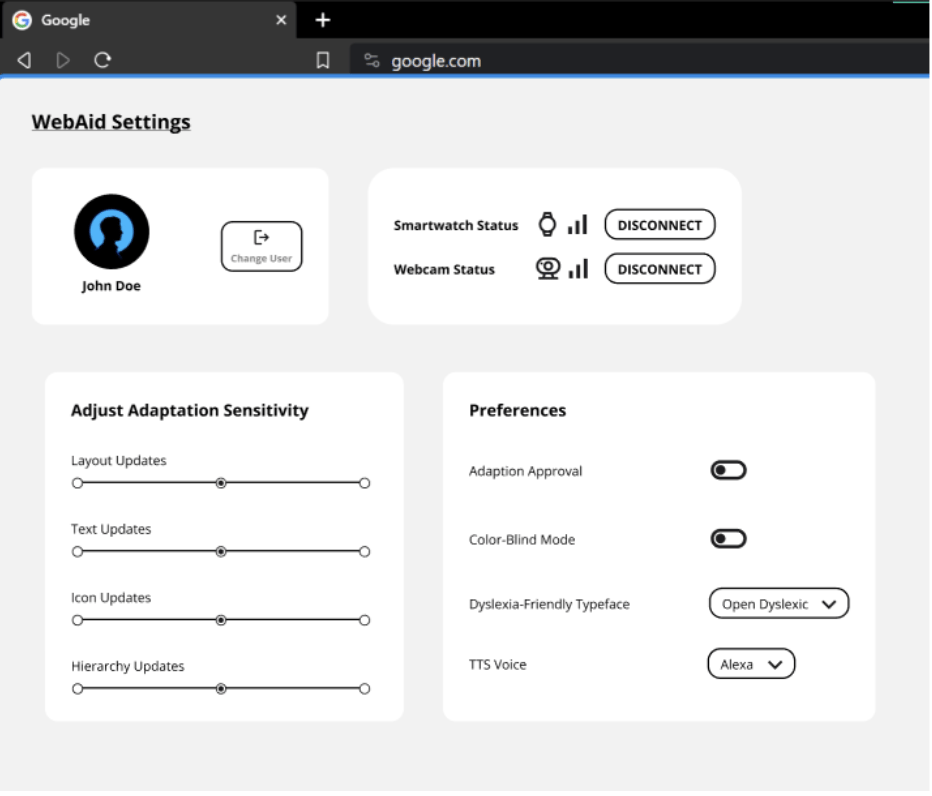This screenshot has width=932, height=796.
Task: Open the Dyslexia-Friendly Typeface dropdown
Action: point(778,604)
